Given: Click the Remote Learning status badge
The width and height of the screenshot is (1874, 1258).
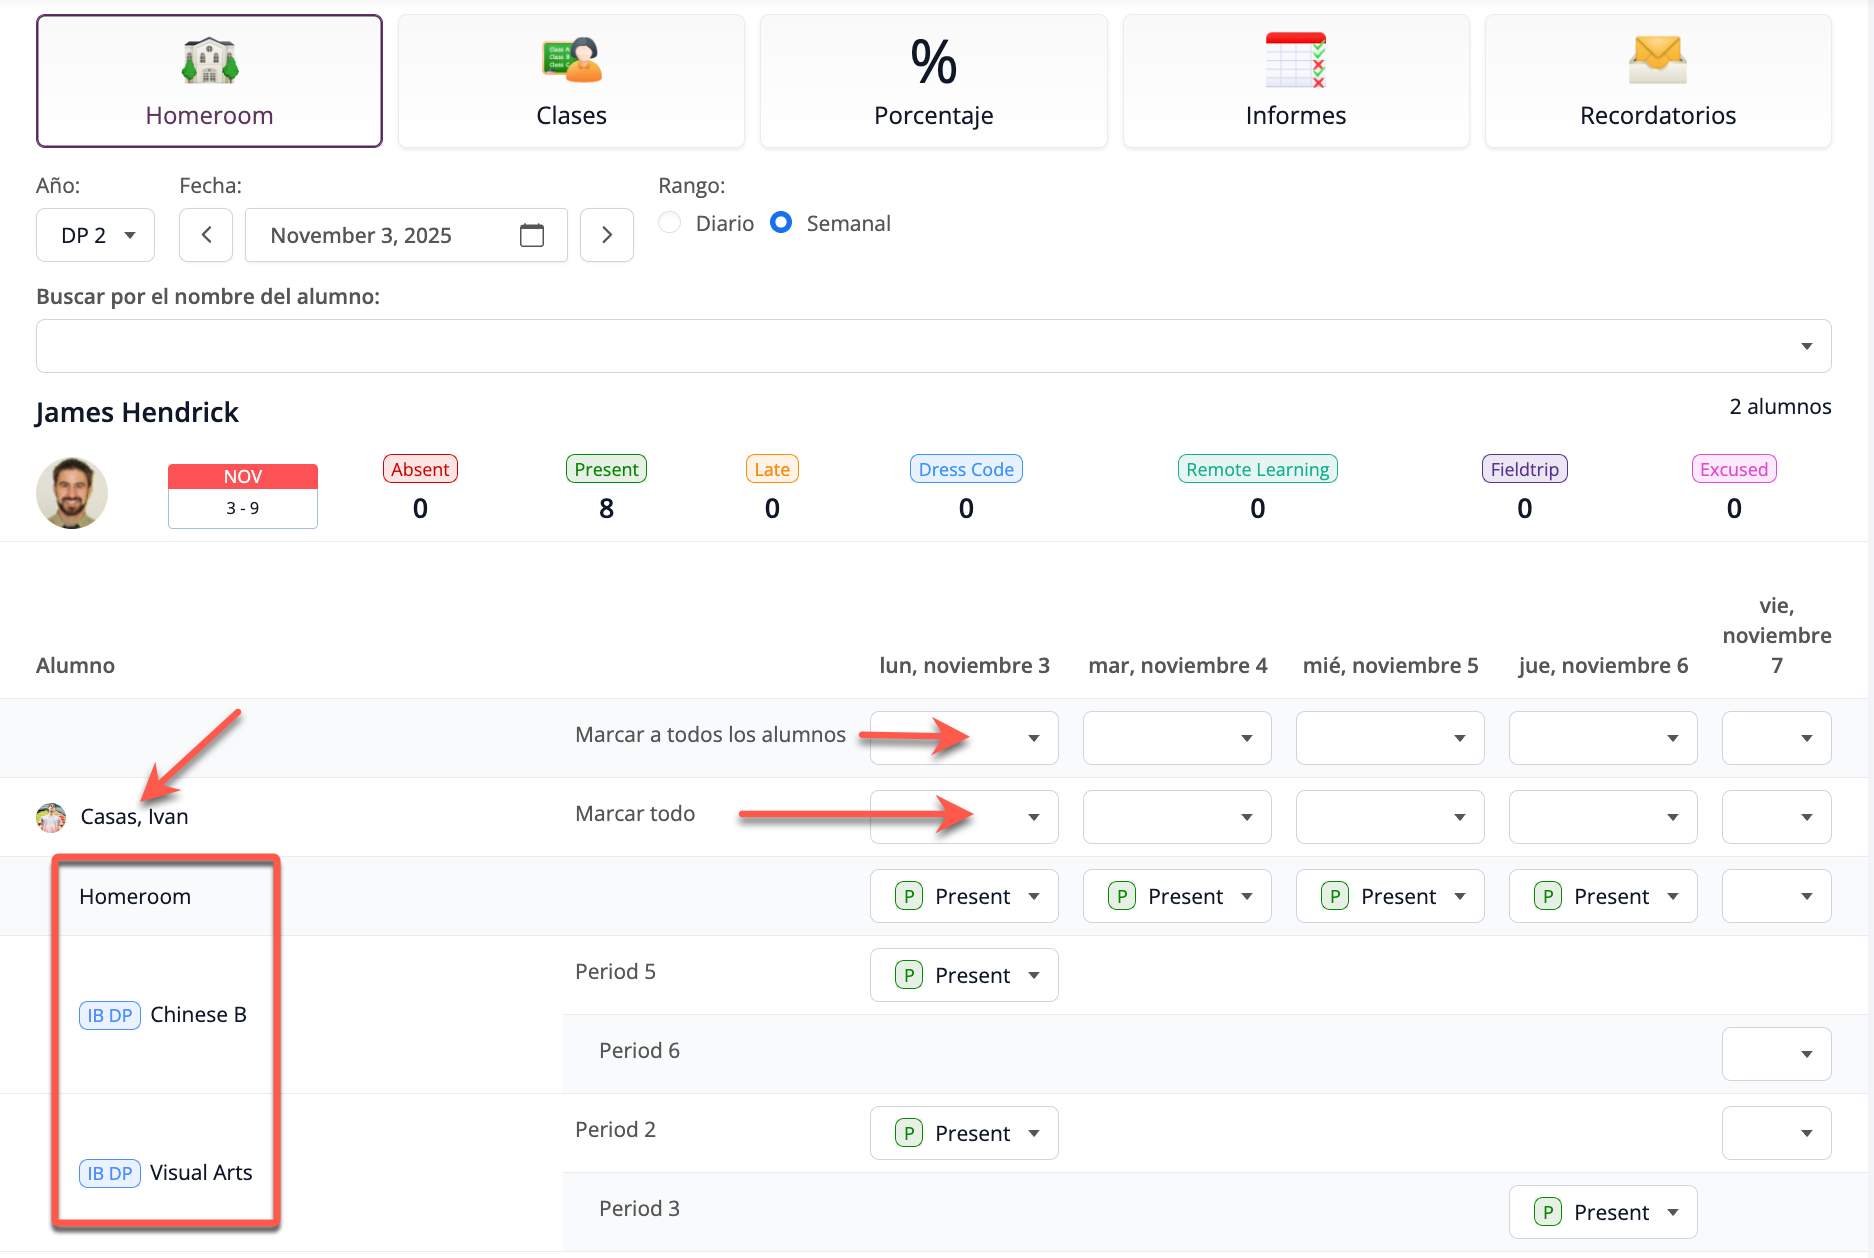Looking at the screenshot, I should click(x=1257, y=469).
